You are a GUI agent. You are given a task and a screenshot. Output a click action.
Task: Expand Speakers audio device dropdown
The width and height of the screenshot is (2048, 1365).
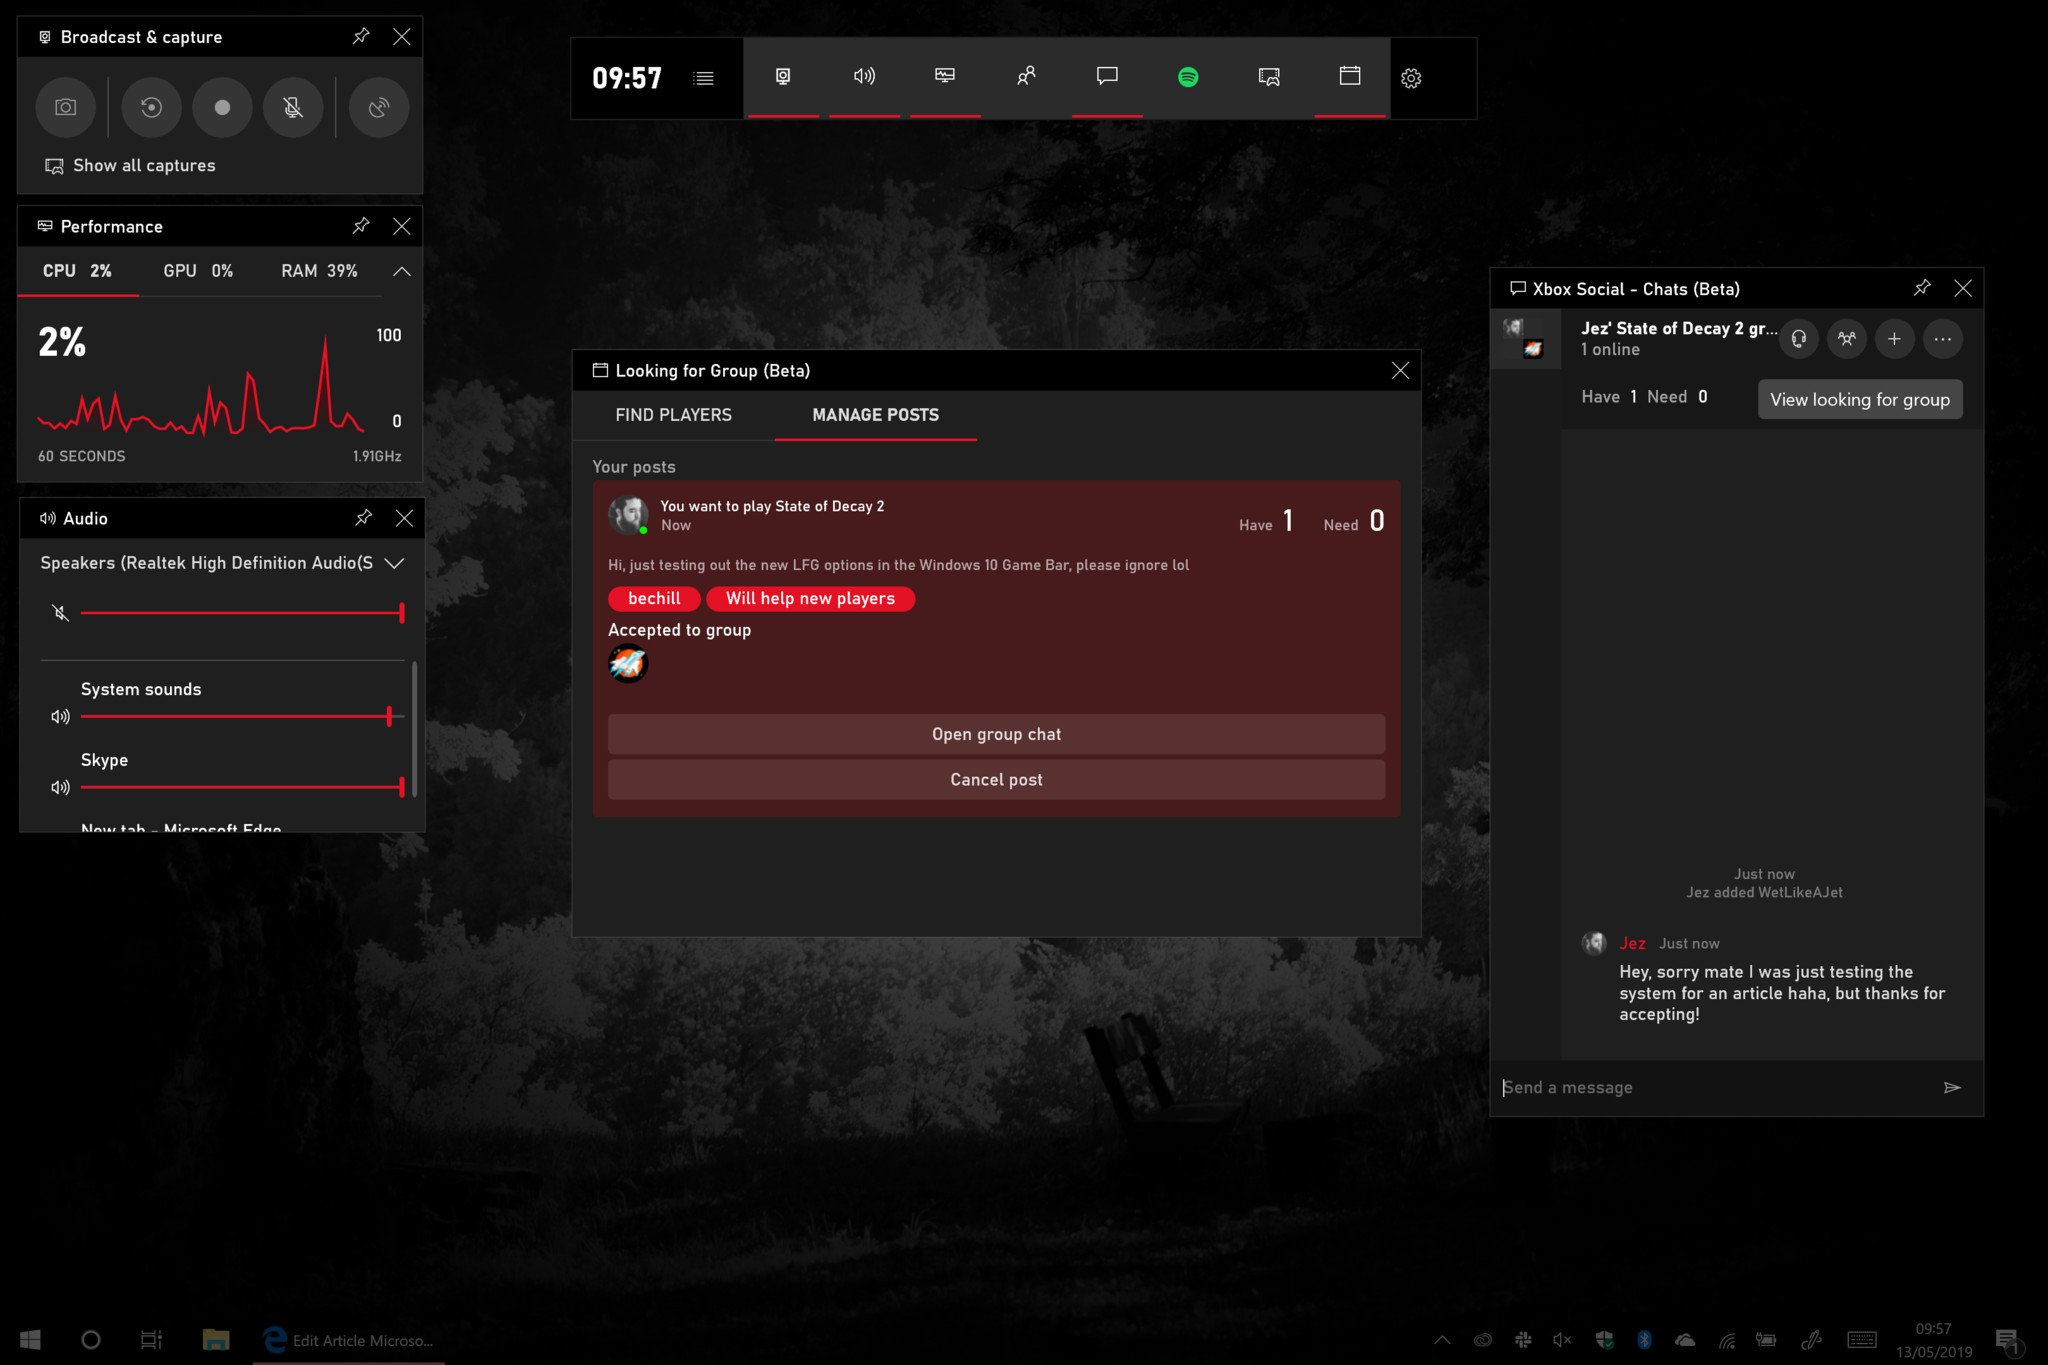(x=393, y=562)
